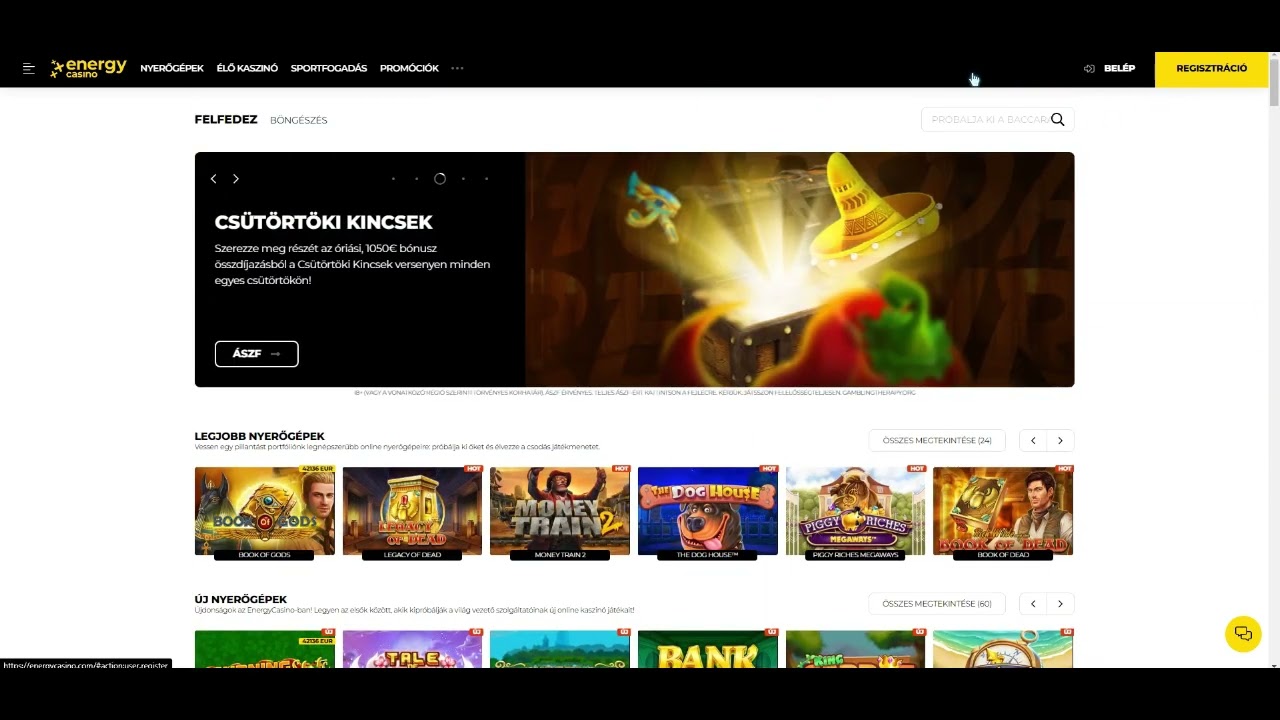The width and height of the screenshot is (1280, 720).
Task: Click the search magnifier icon
Action: coord(1057,120)
